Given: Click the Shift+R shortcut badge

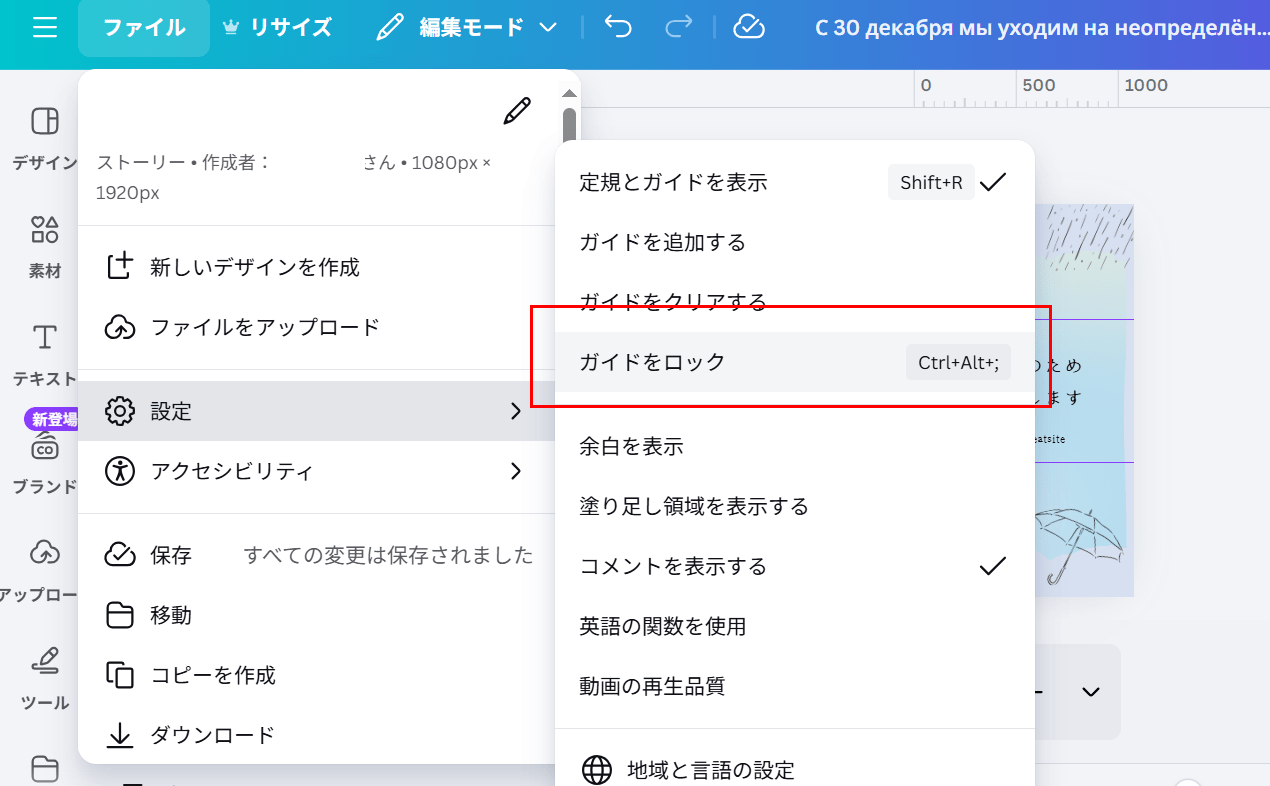Looking at the screenshot, I should [931, 182].
